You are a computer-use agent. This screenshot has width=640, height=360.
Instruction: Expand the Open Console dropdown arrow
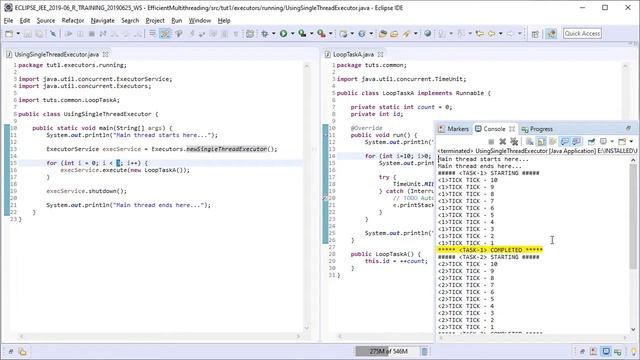[631, 142]
